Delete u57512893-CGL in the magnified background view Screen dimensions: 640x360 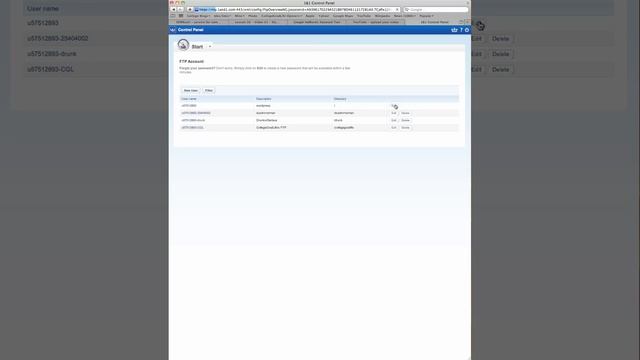500,69
